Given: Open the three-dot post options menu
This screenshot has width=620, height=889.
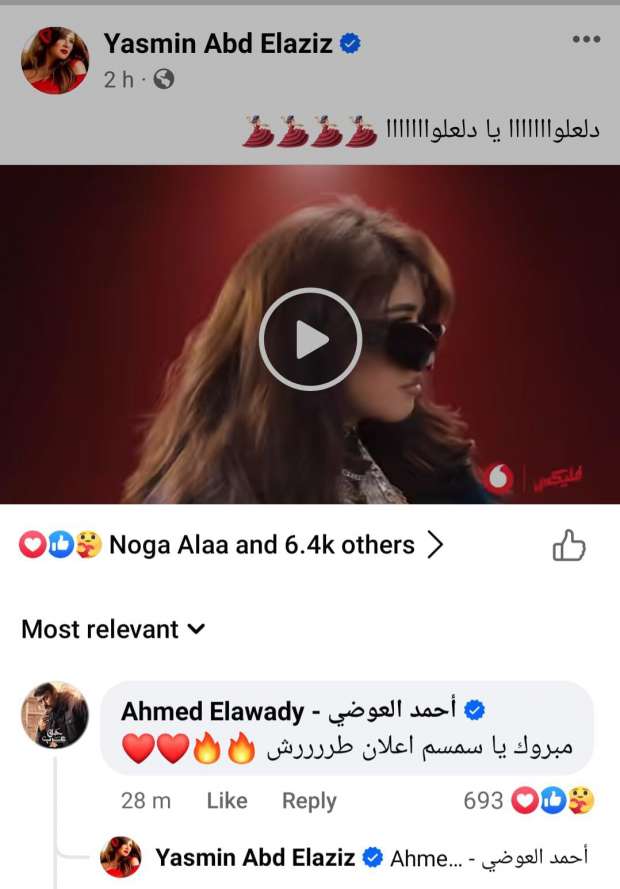Looking at the screenshot, I should tap(586, 40).
